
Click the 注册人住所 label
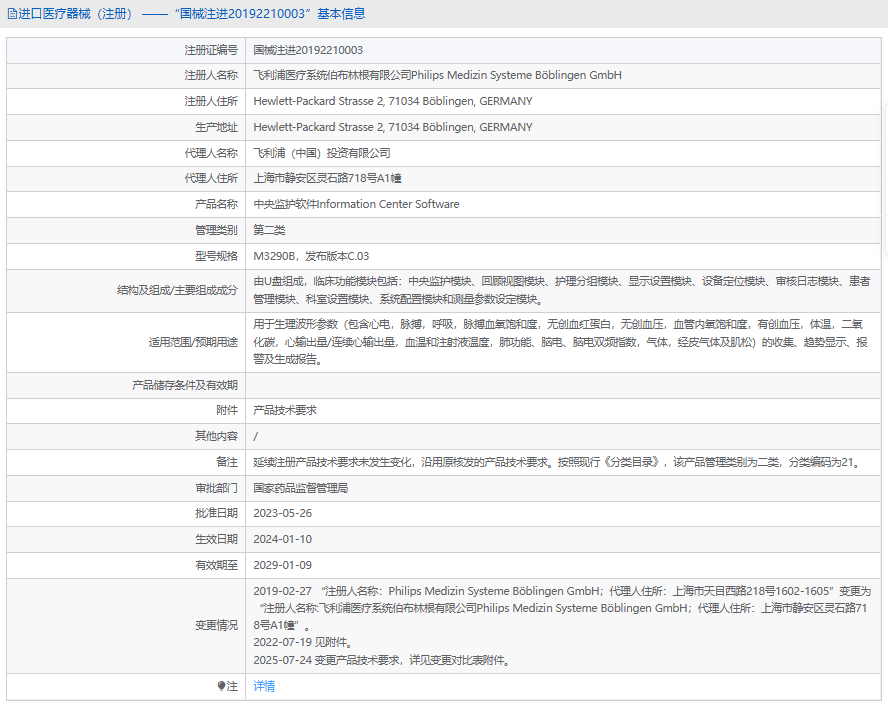pyautogui.click(x=211, y=101)
